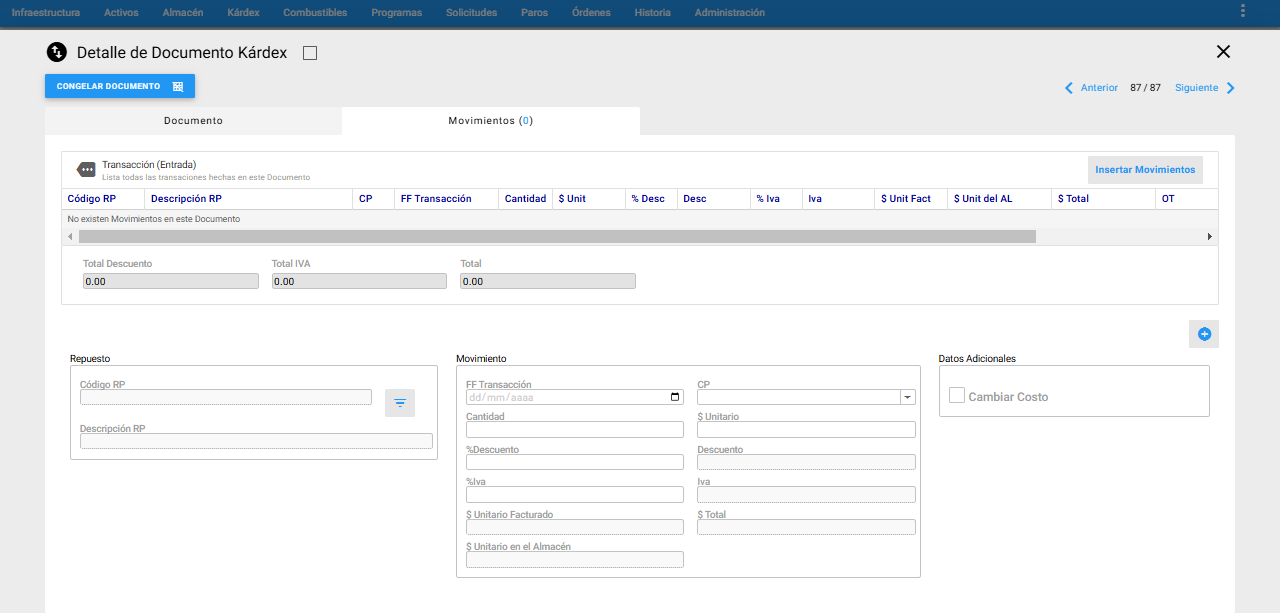
Task: Click the Descripción RP field
Action: pos(256,441)
